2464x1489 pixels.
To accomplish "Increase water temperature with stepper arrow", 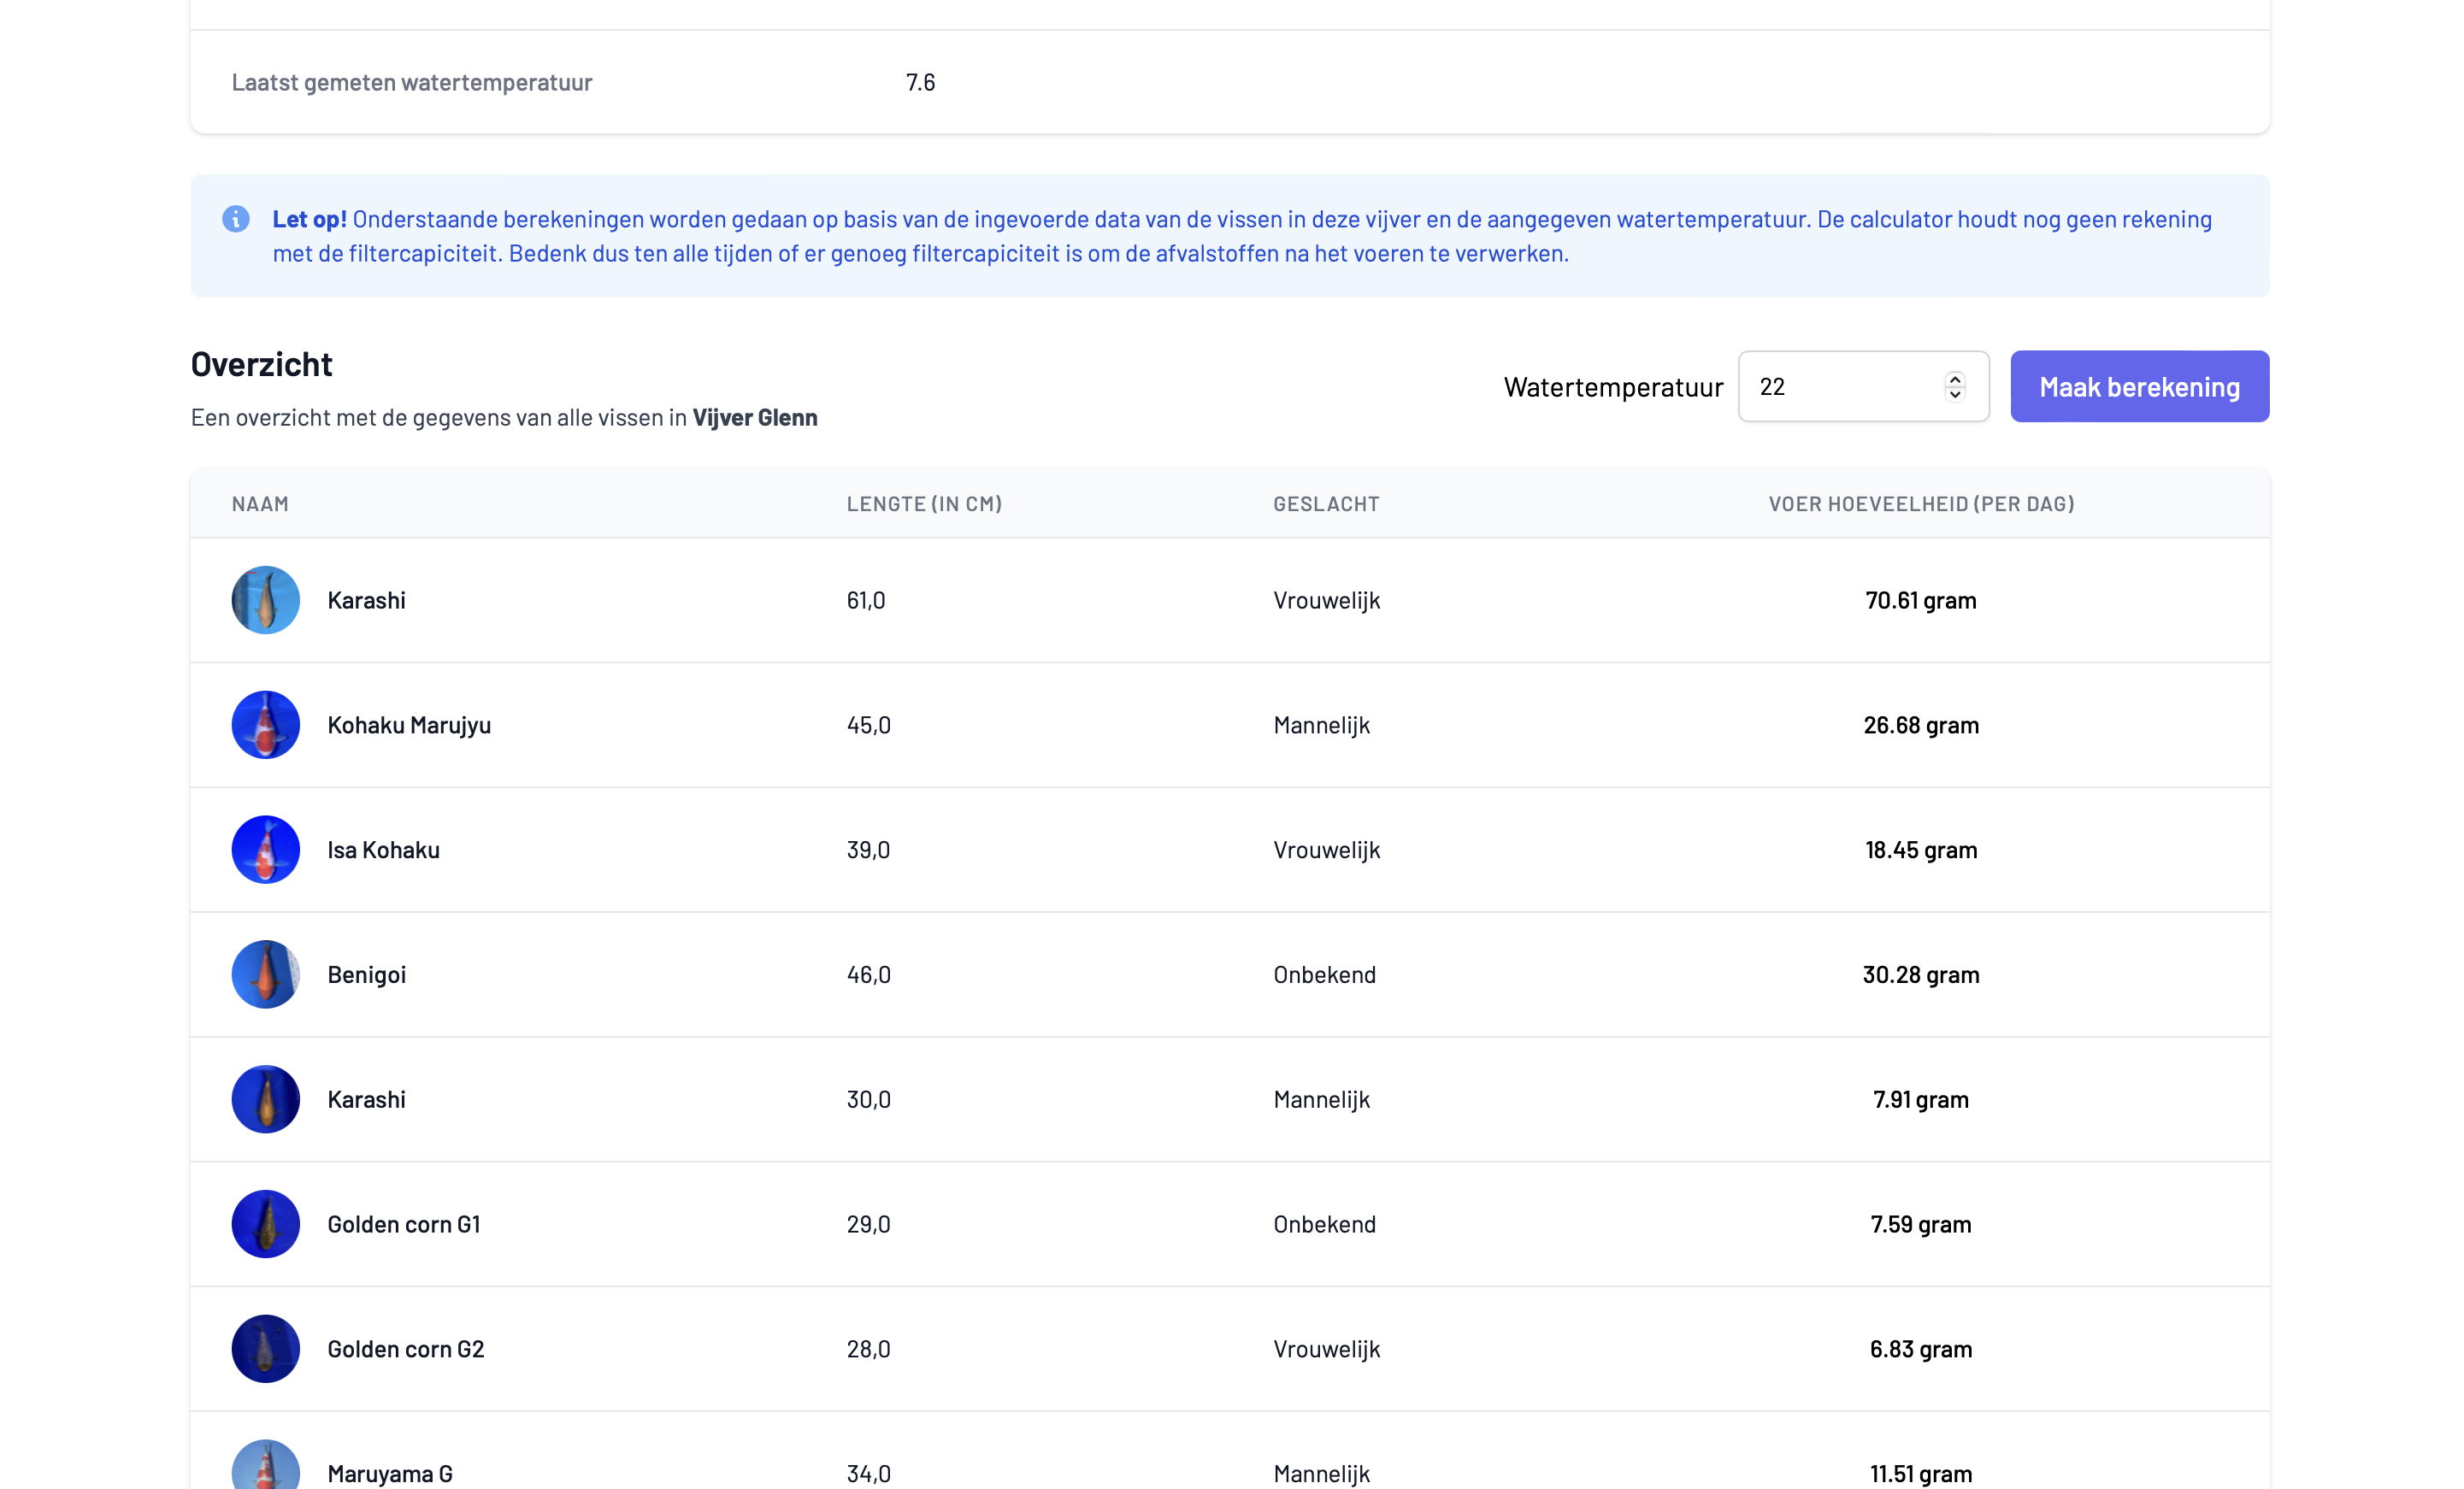I will pos(1955,379).
